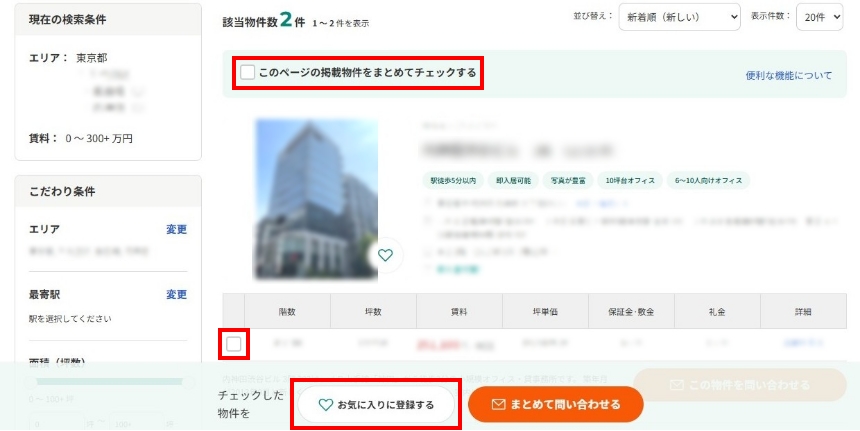860x431 pixels.
Task: Click the heart icon on the building photo
Action: pos(385,255)
